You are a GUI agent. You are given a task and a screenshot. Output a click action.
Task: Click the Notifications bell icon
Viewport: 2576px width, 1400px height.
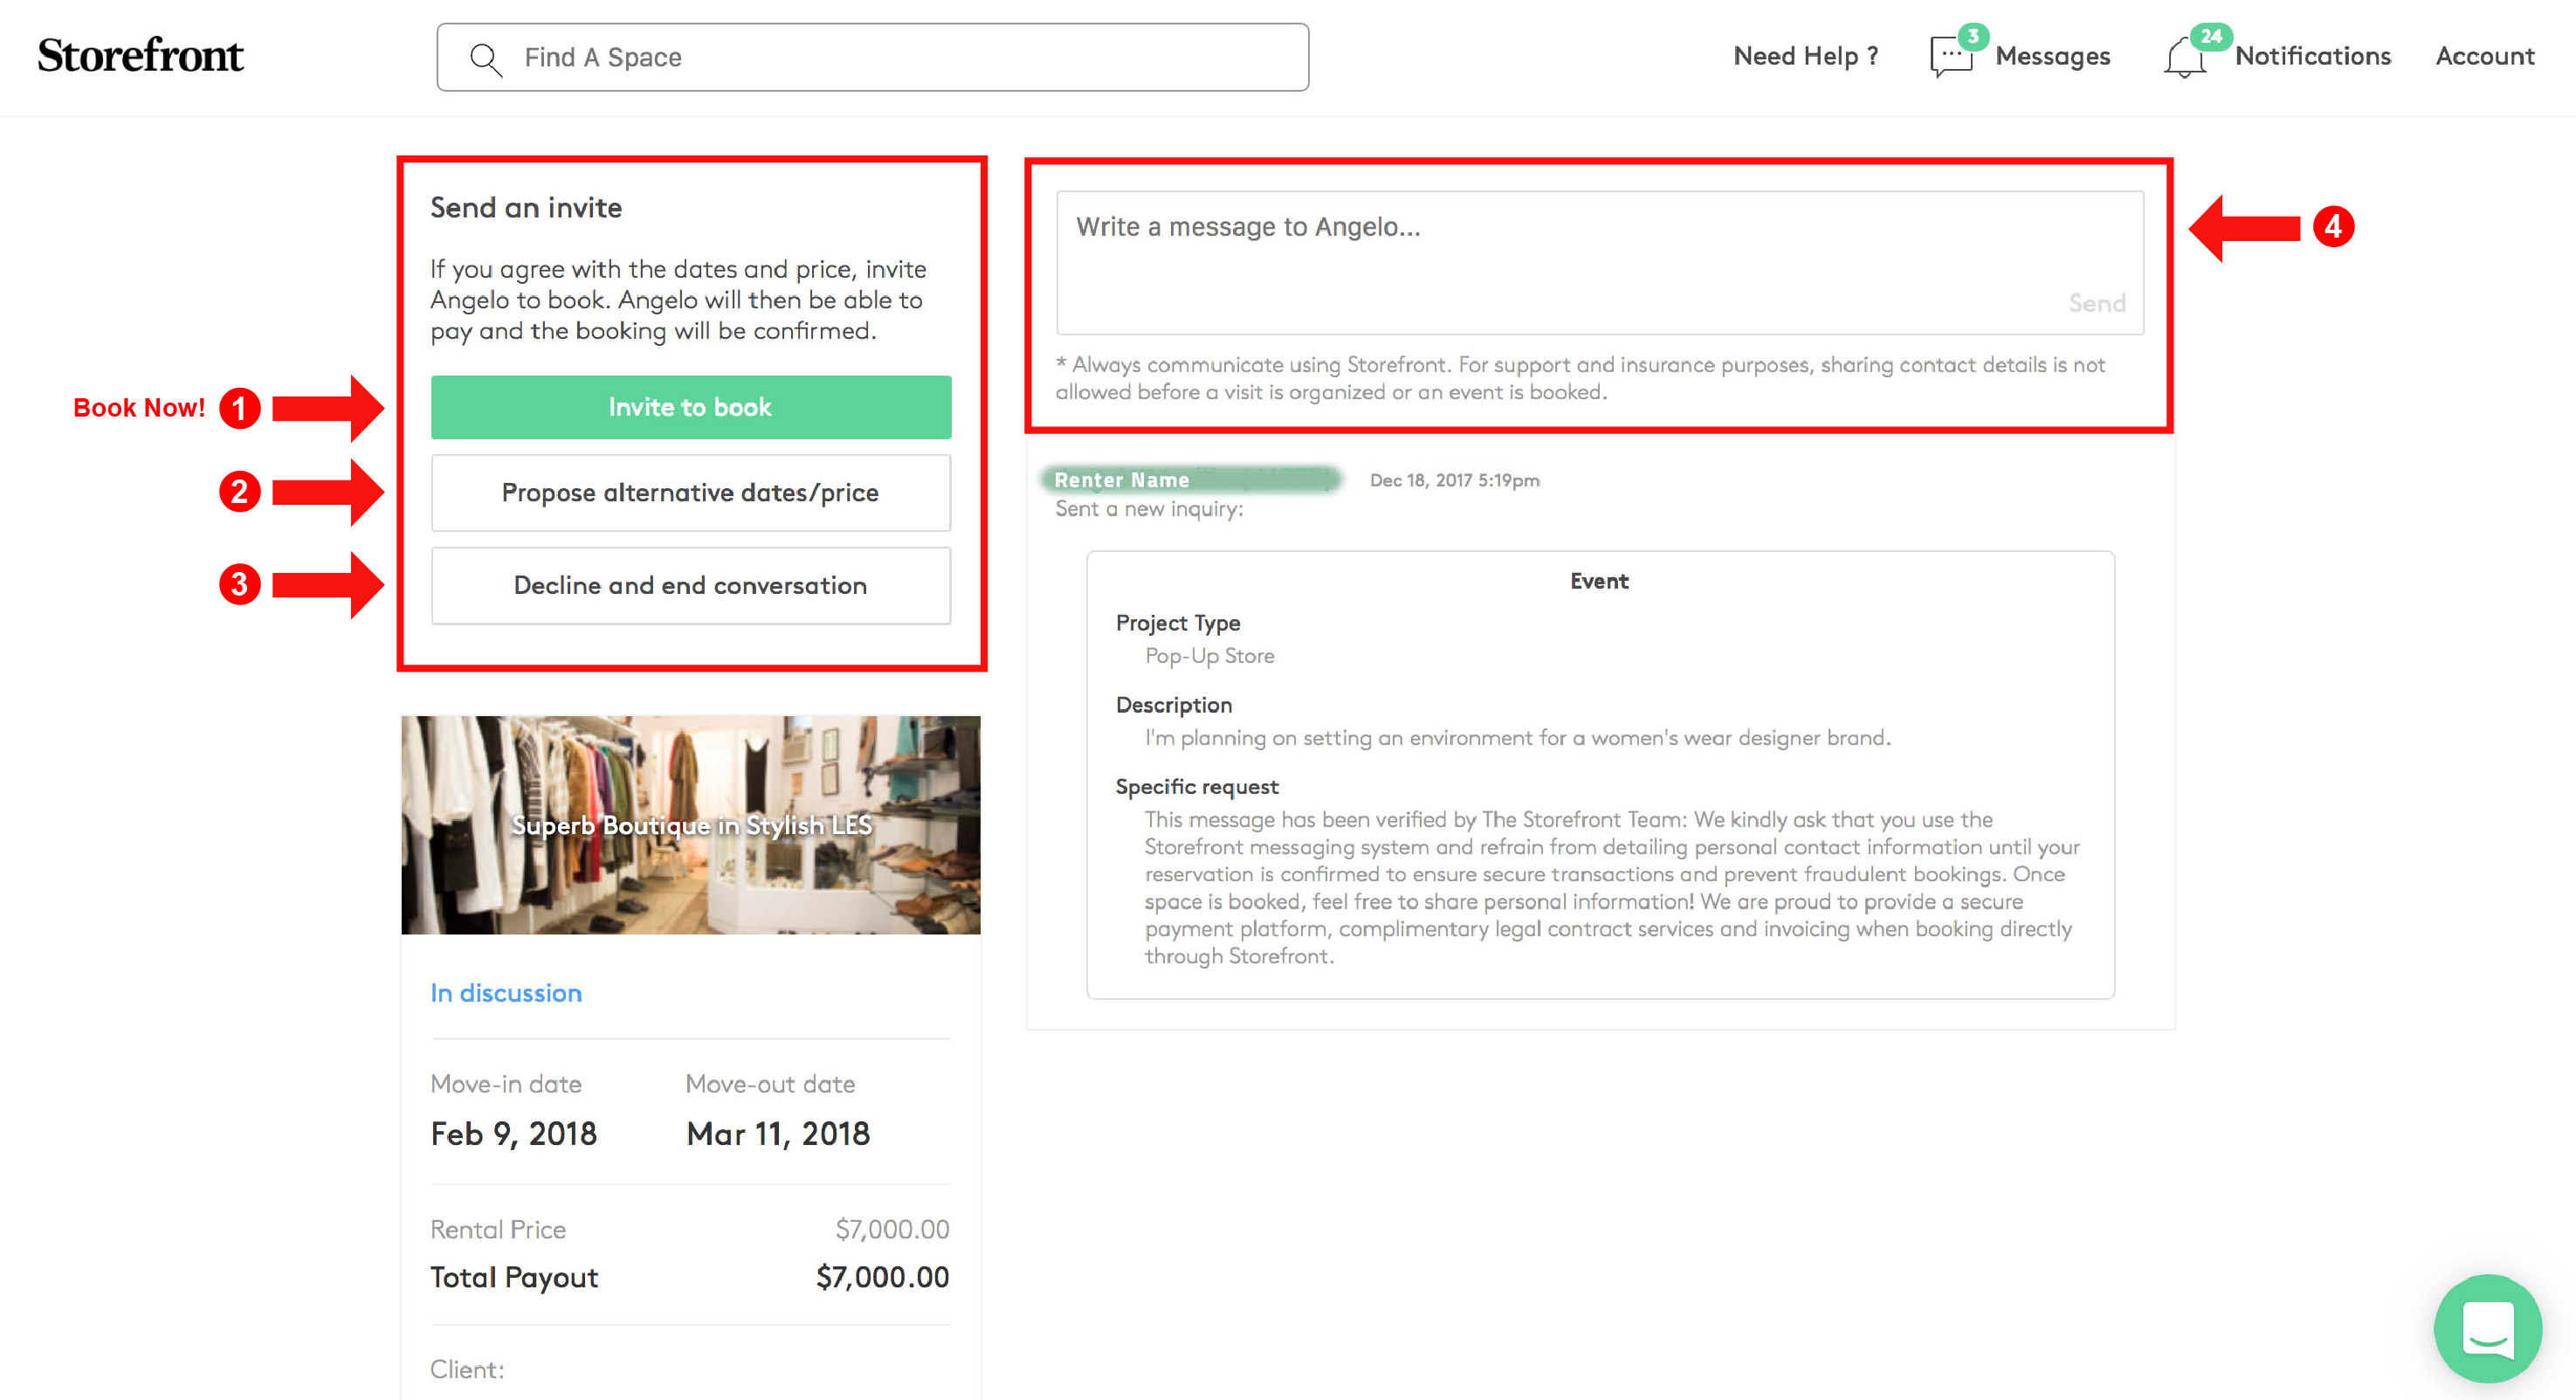point(2184,58)
